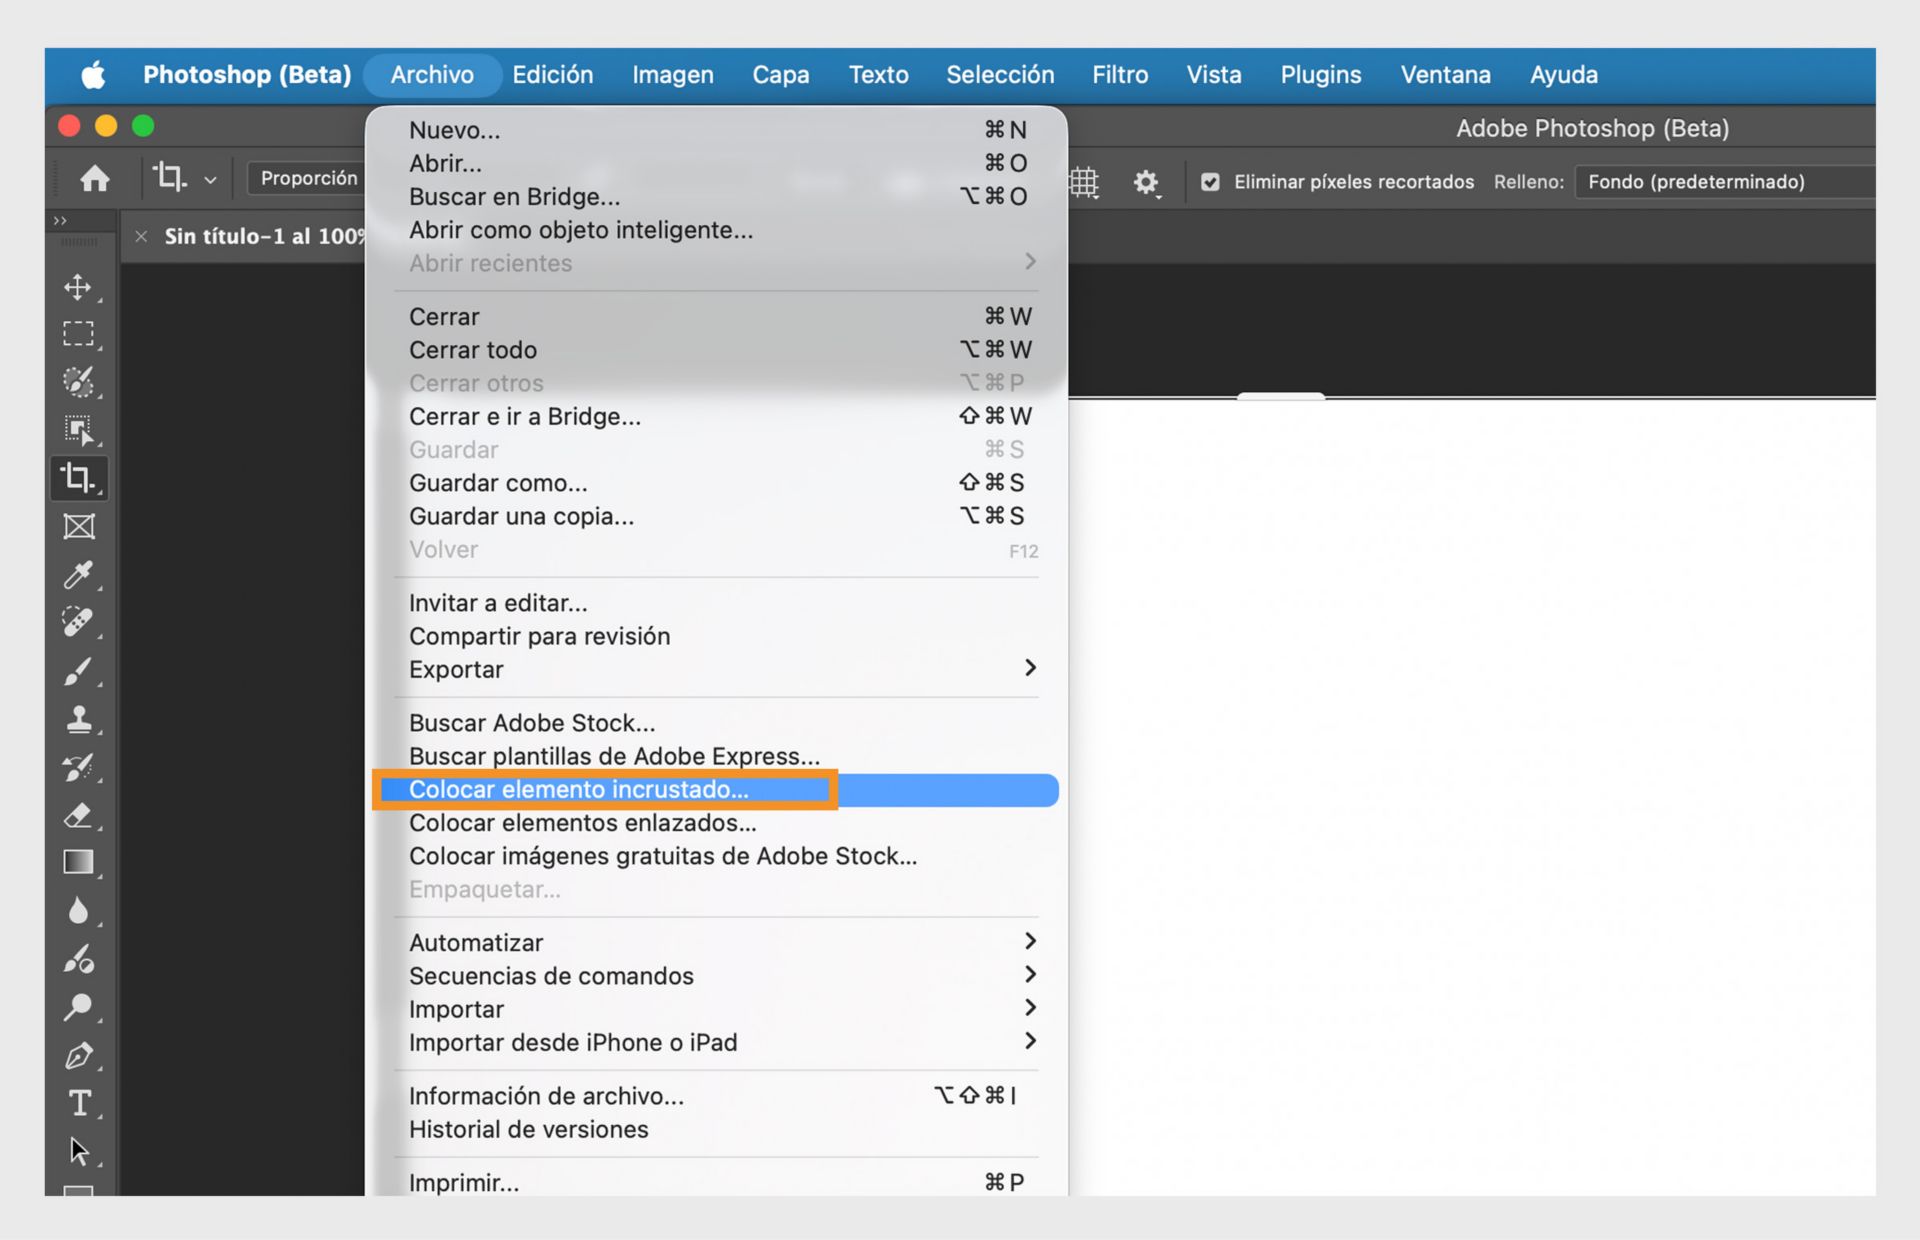Select Guardar como in the Archivo menu
This screenshot has width=1920, height=1240.
(x=499, y=483)
